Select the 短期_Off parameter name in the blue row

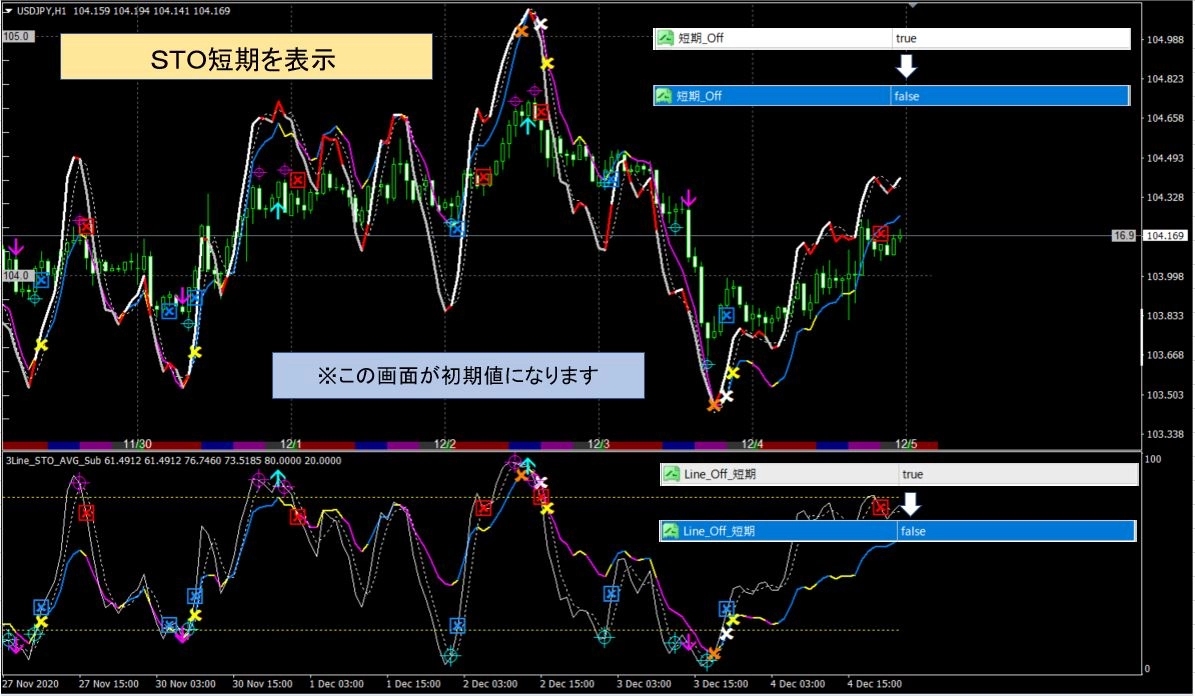699,96
